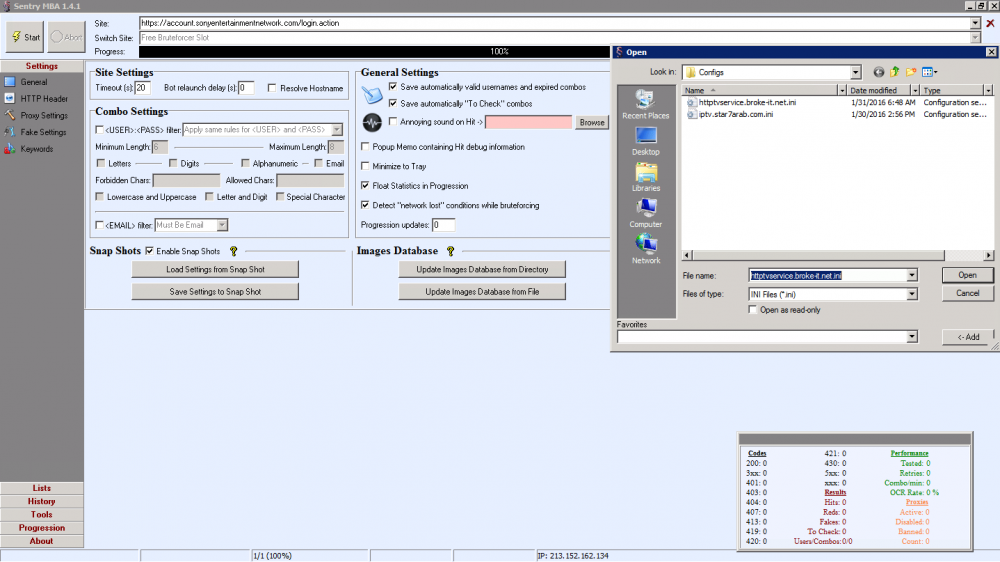This screenshot has height=562, width=1000.
Task: Open HTTP Header settings page
Action: pos(43,99)
